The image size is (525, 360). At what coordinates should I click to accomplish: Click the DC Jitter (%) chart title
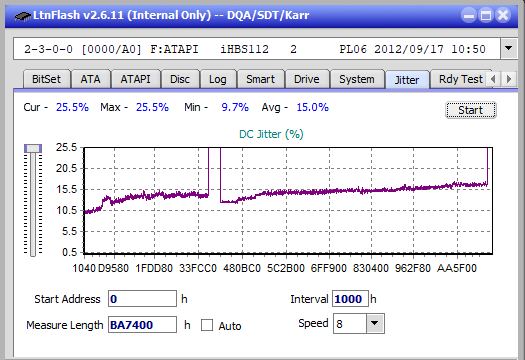point(271,134)
